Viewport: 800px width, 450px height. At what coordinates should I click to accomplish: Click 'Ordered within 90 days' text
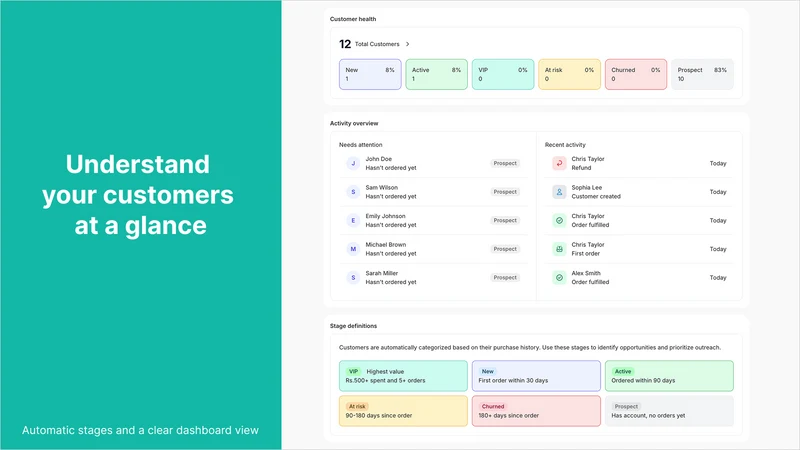pos(643,381)
